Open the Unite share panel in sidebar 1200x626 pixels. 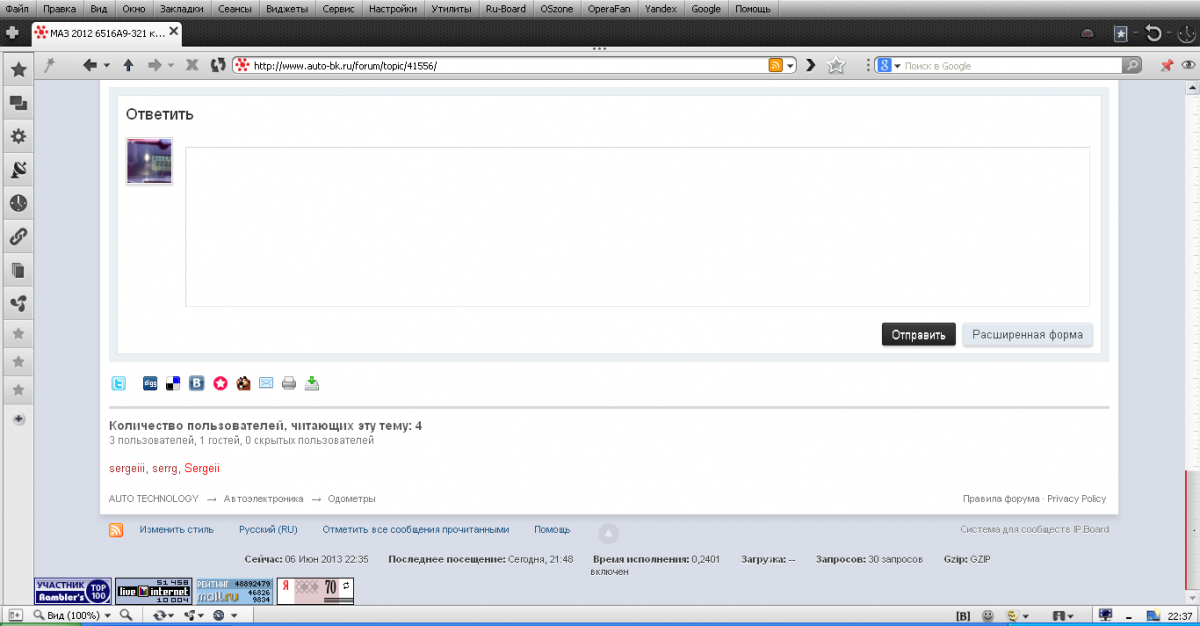click(18, 303)
